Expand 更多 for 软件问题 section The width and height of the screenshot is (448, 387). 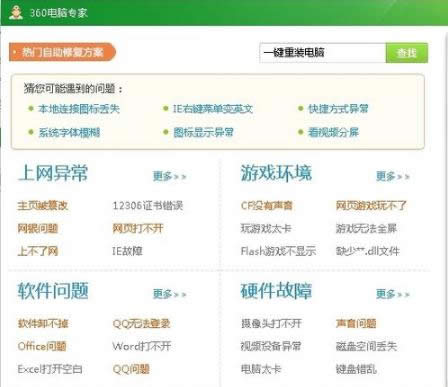[x=169, y=294]
